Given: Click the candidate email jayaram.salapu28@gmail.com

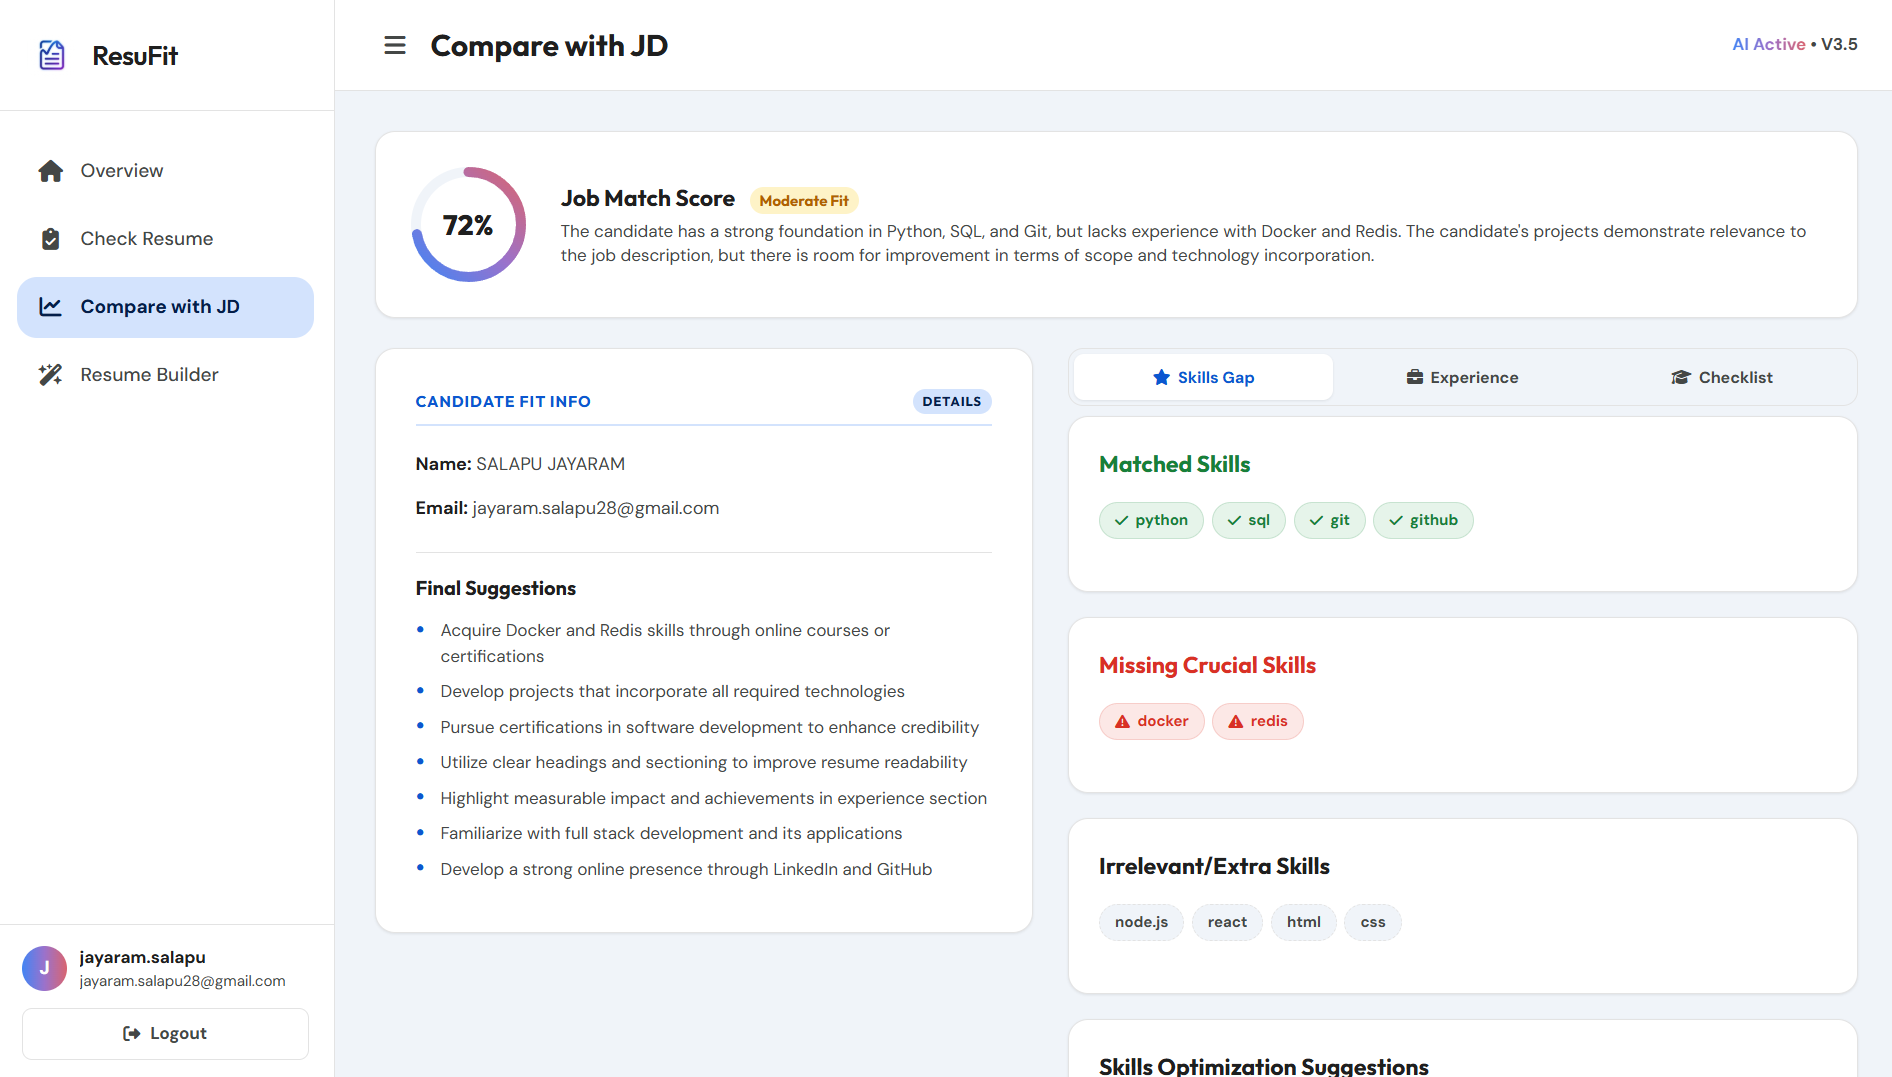Looking at the screenshot, I should [x=596, y=508].
